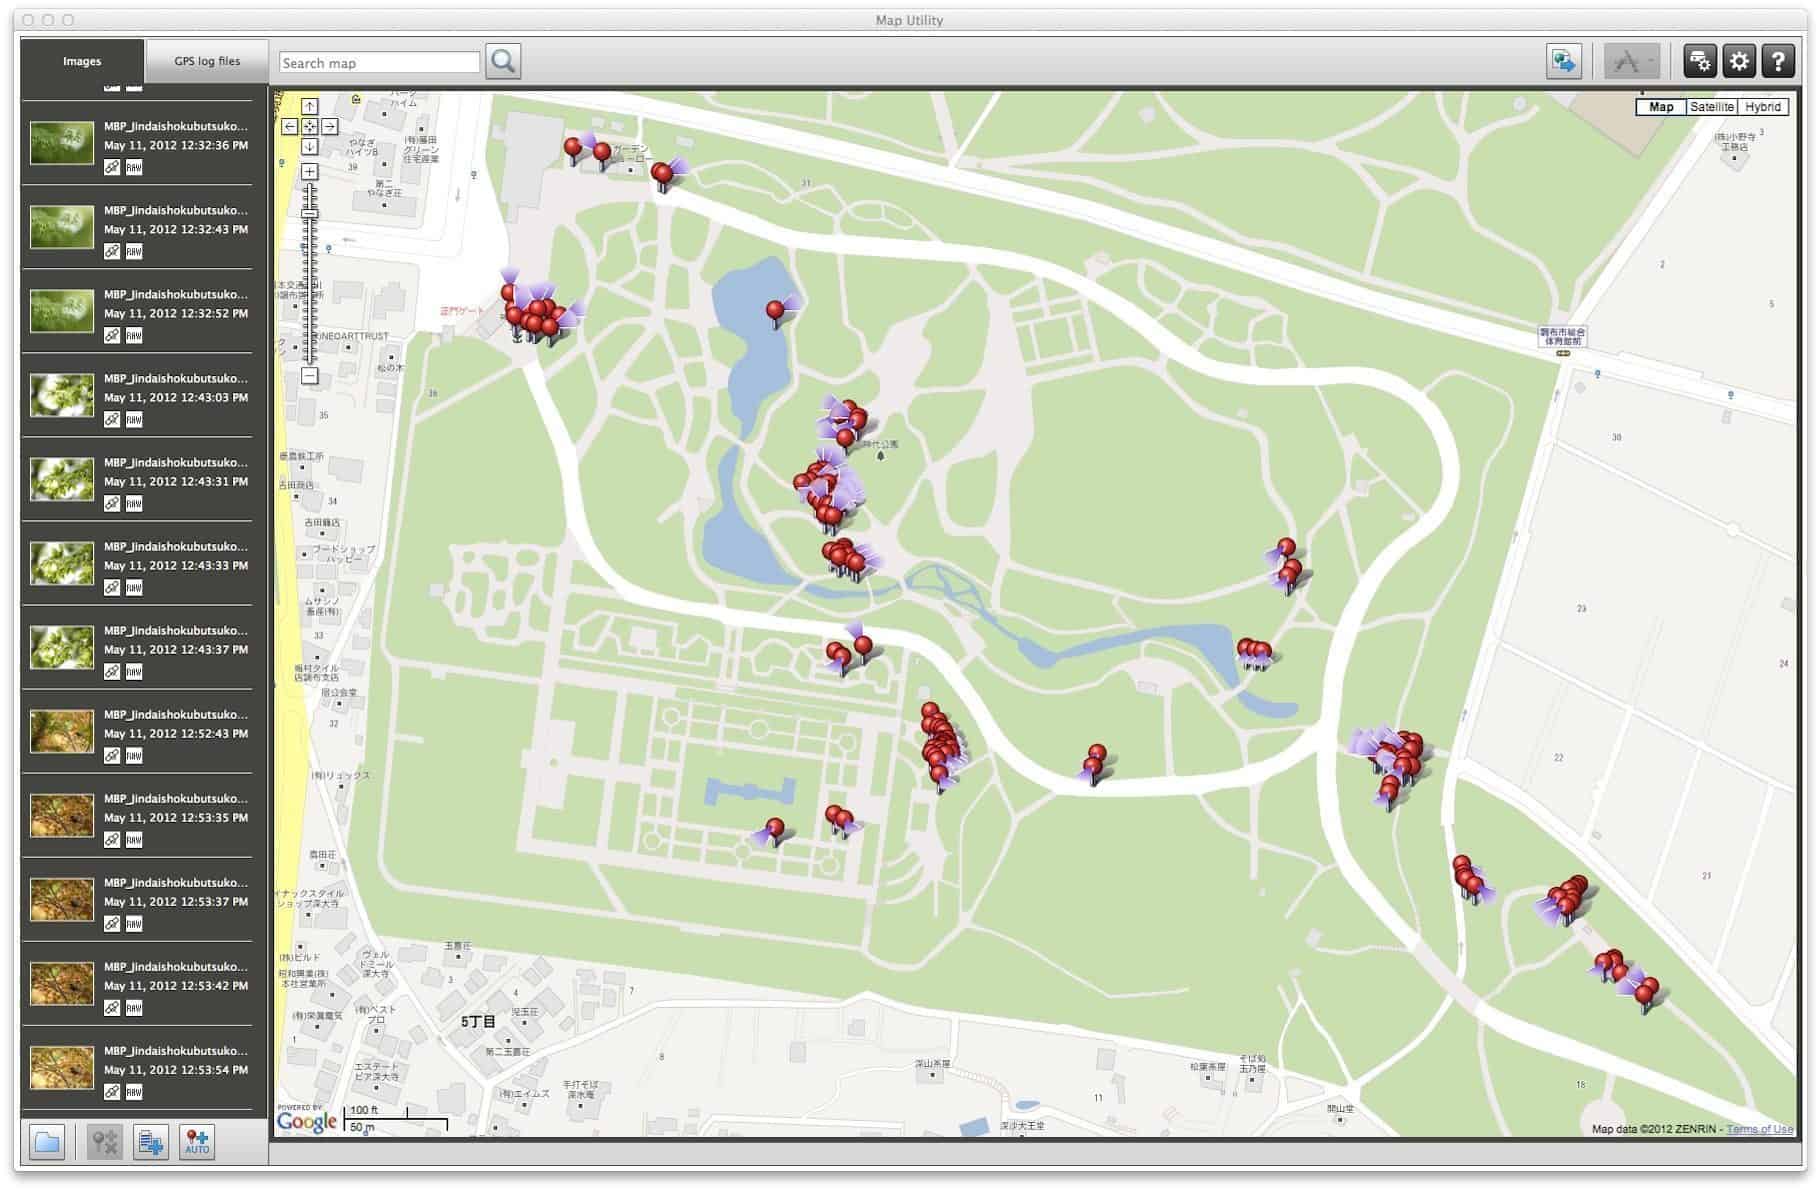Click the red pin on the upper pond
Image resolution: width=1820 pixels, height=1191 pixels.
pyautogui.click(x=775, y=313)
